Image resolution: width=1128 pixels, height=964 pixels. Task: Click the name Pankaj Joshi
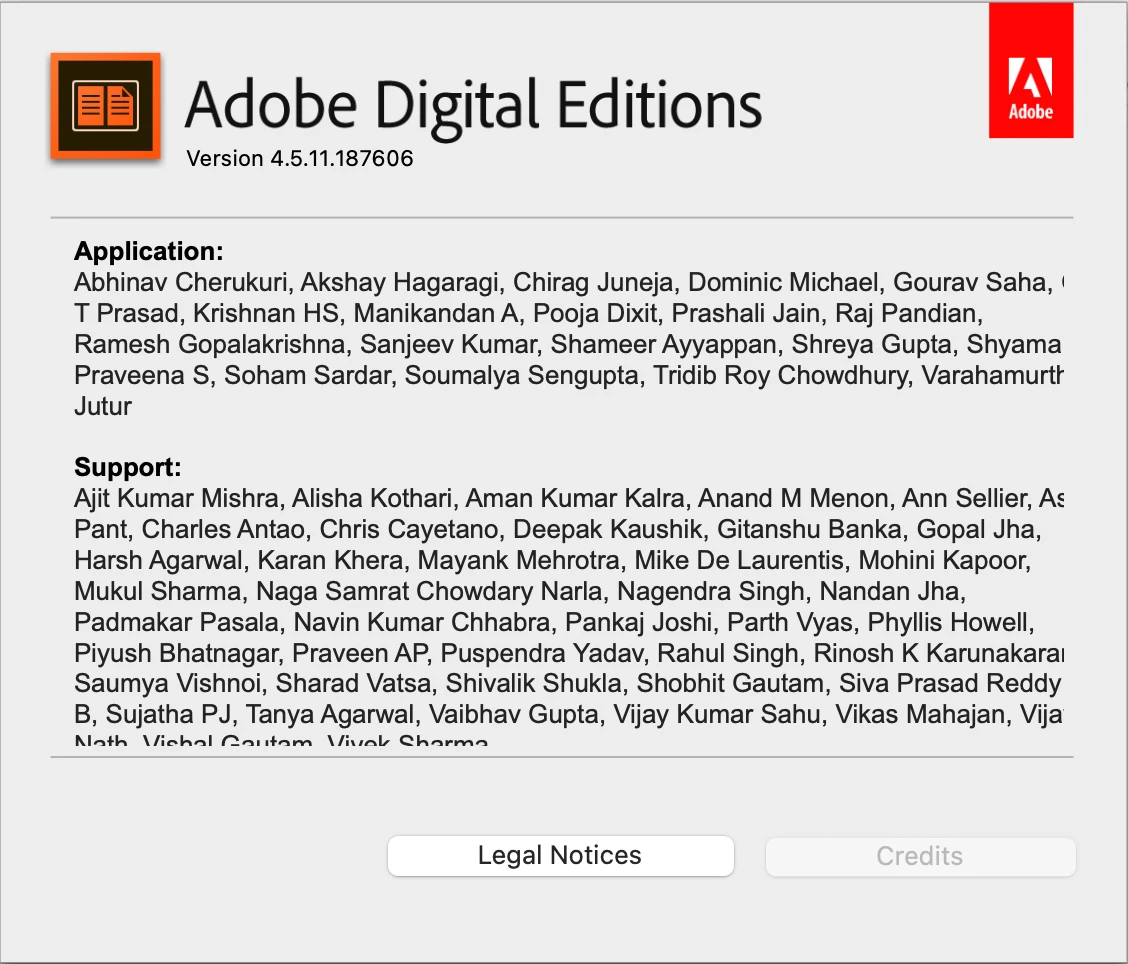click(x=639, y=622)
